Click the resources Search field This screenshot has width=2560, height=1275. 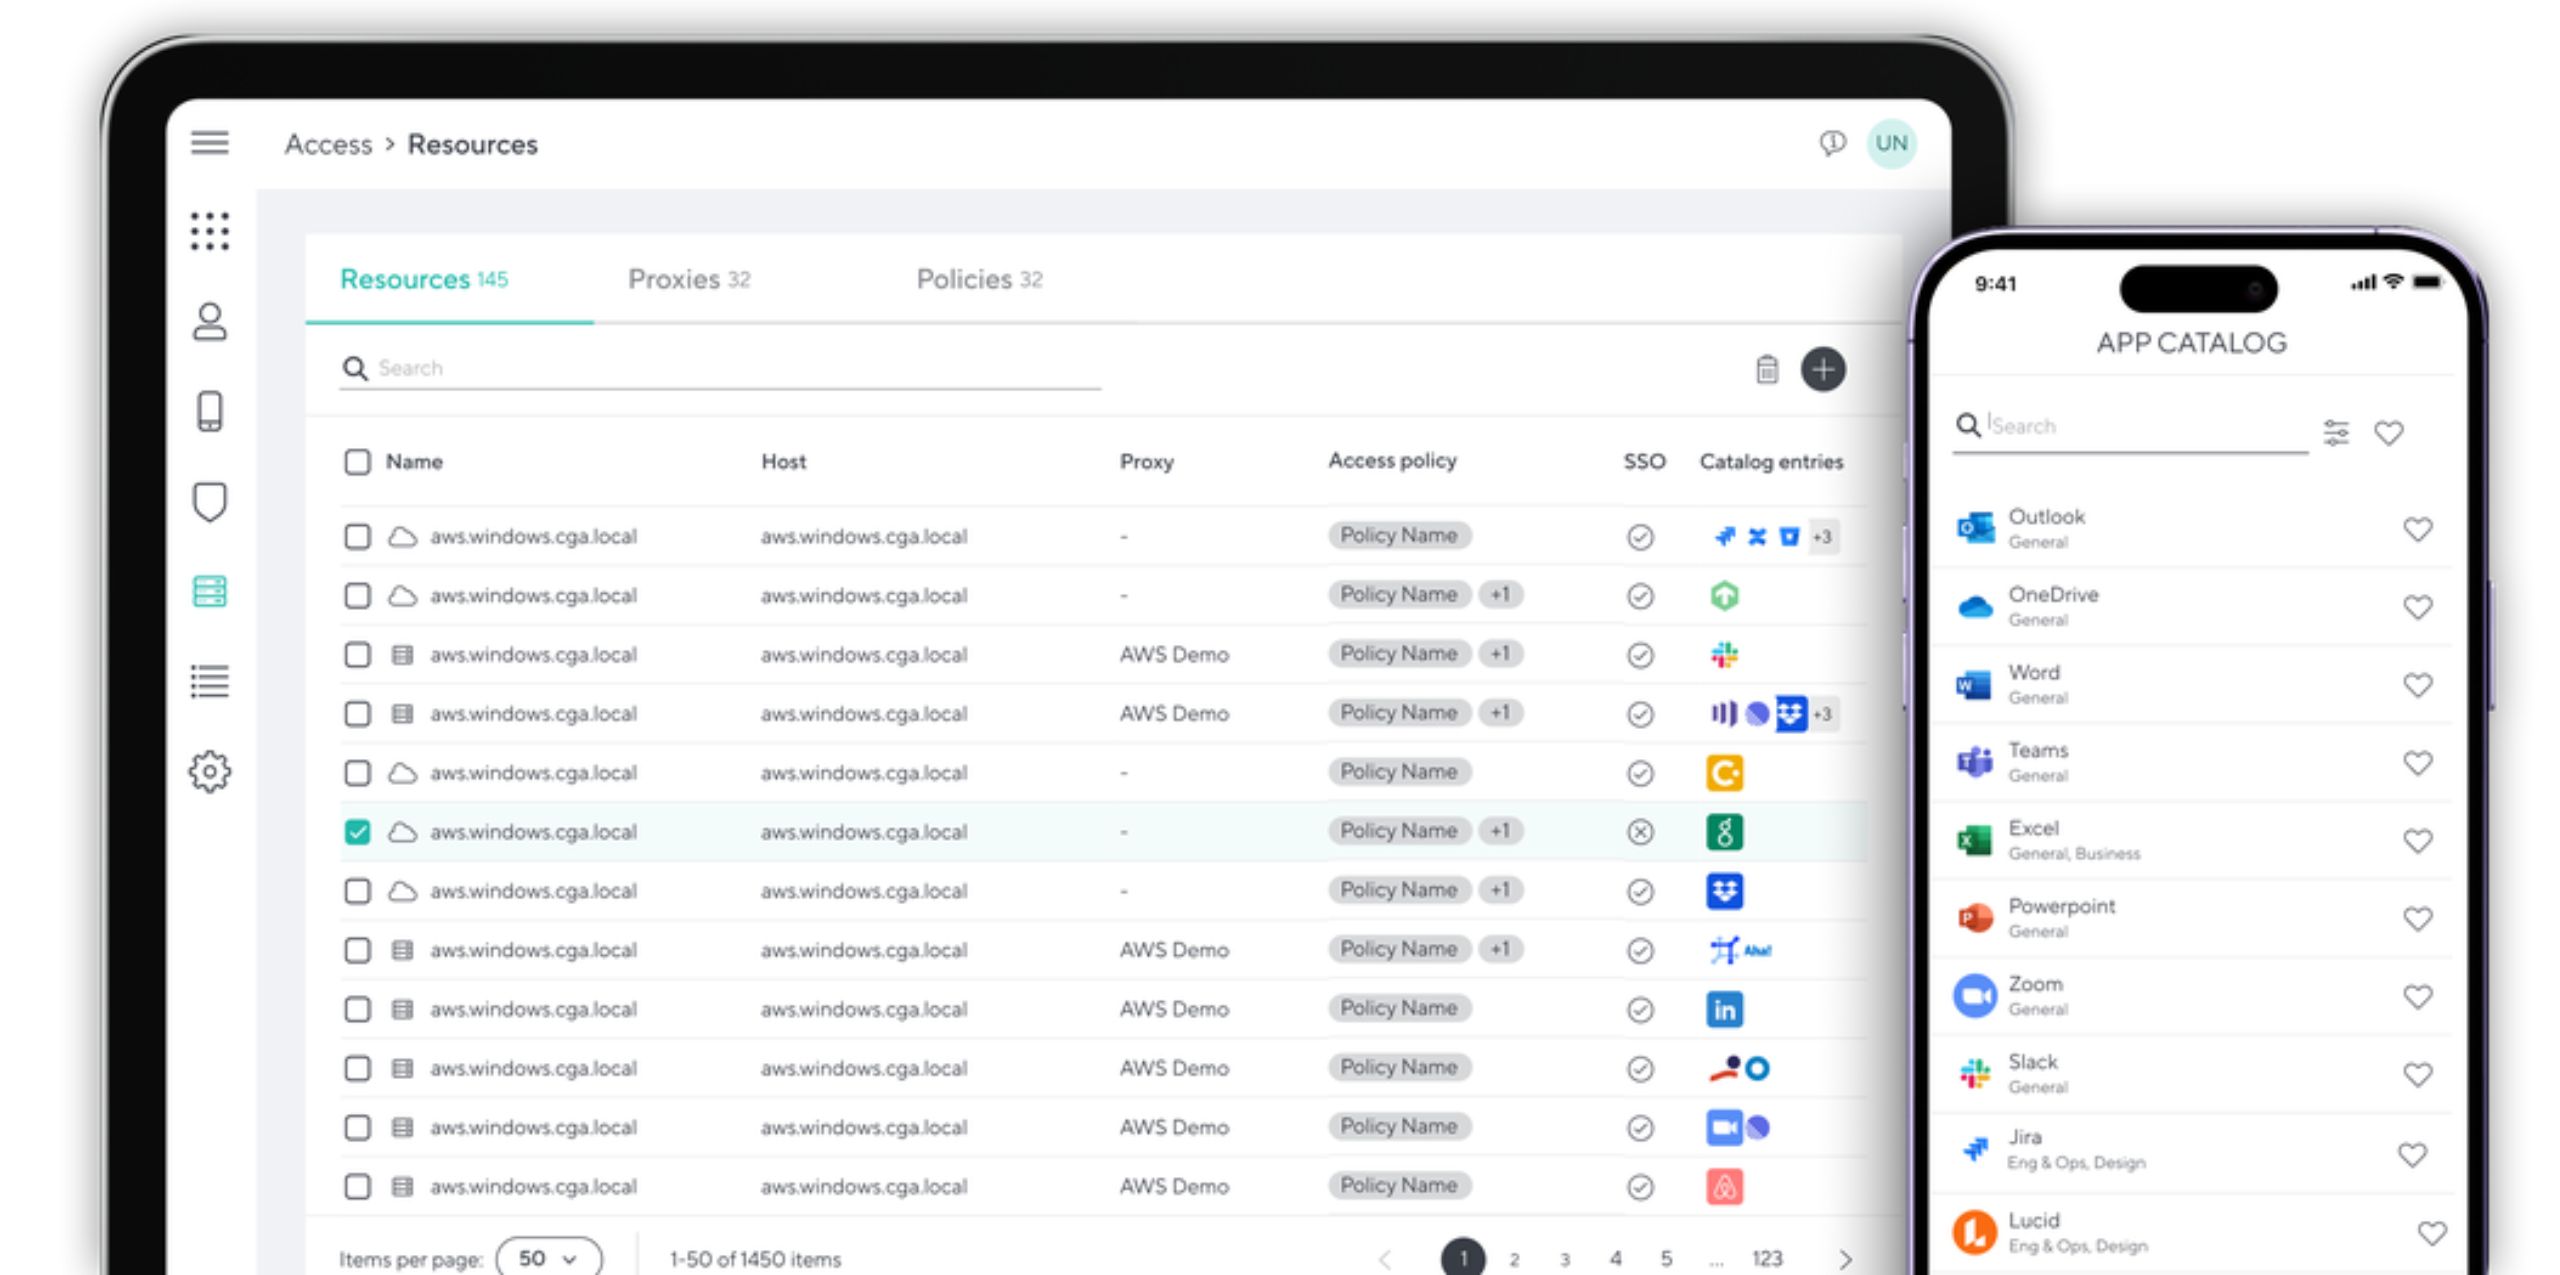[720, 368]
